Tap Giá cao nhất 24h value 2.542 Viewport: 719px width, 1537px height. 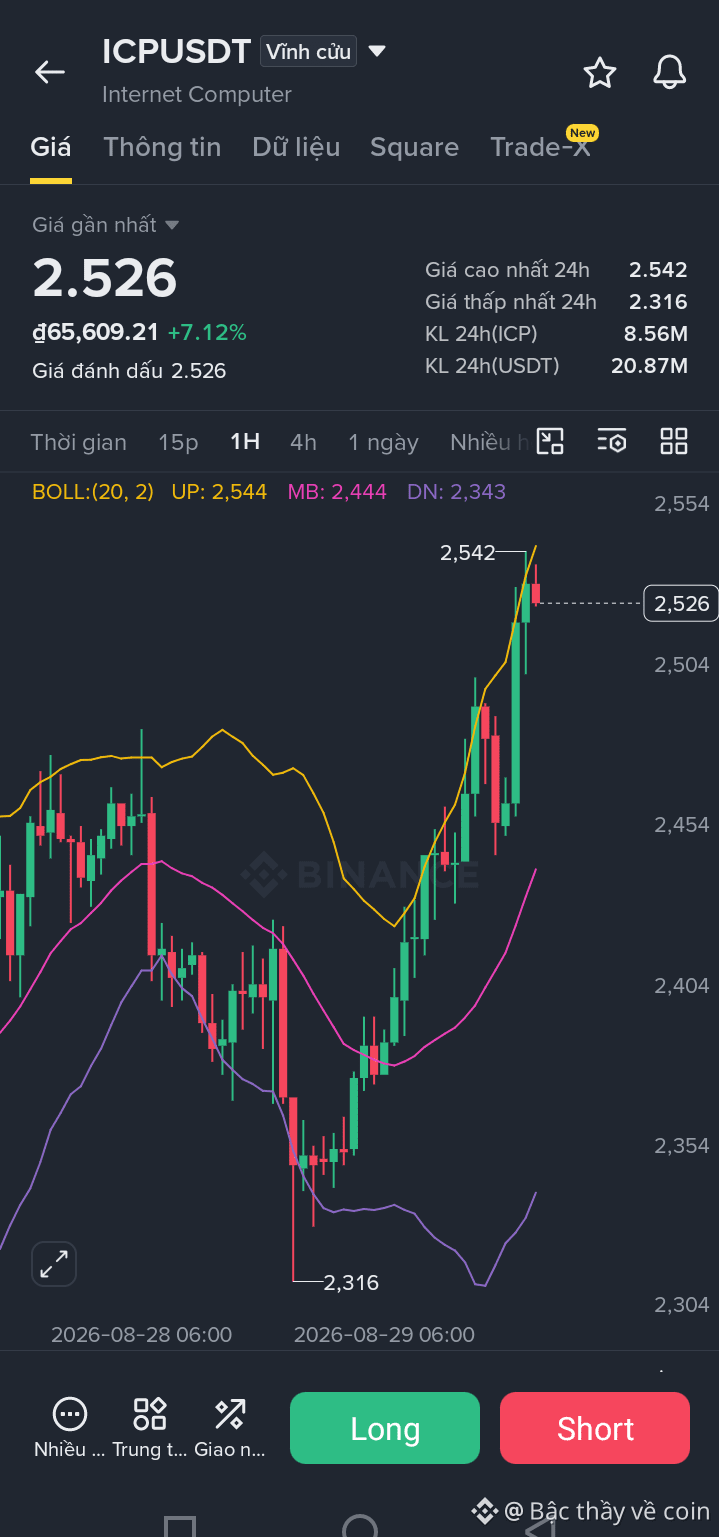[658, 270]
